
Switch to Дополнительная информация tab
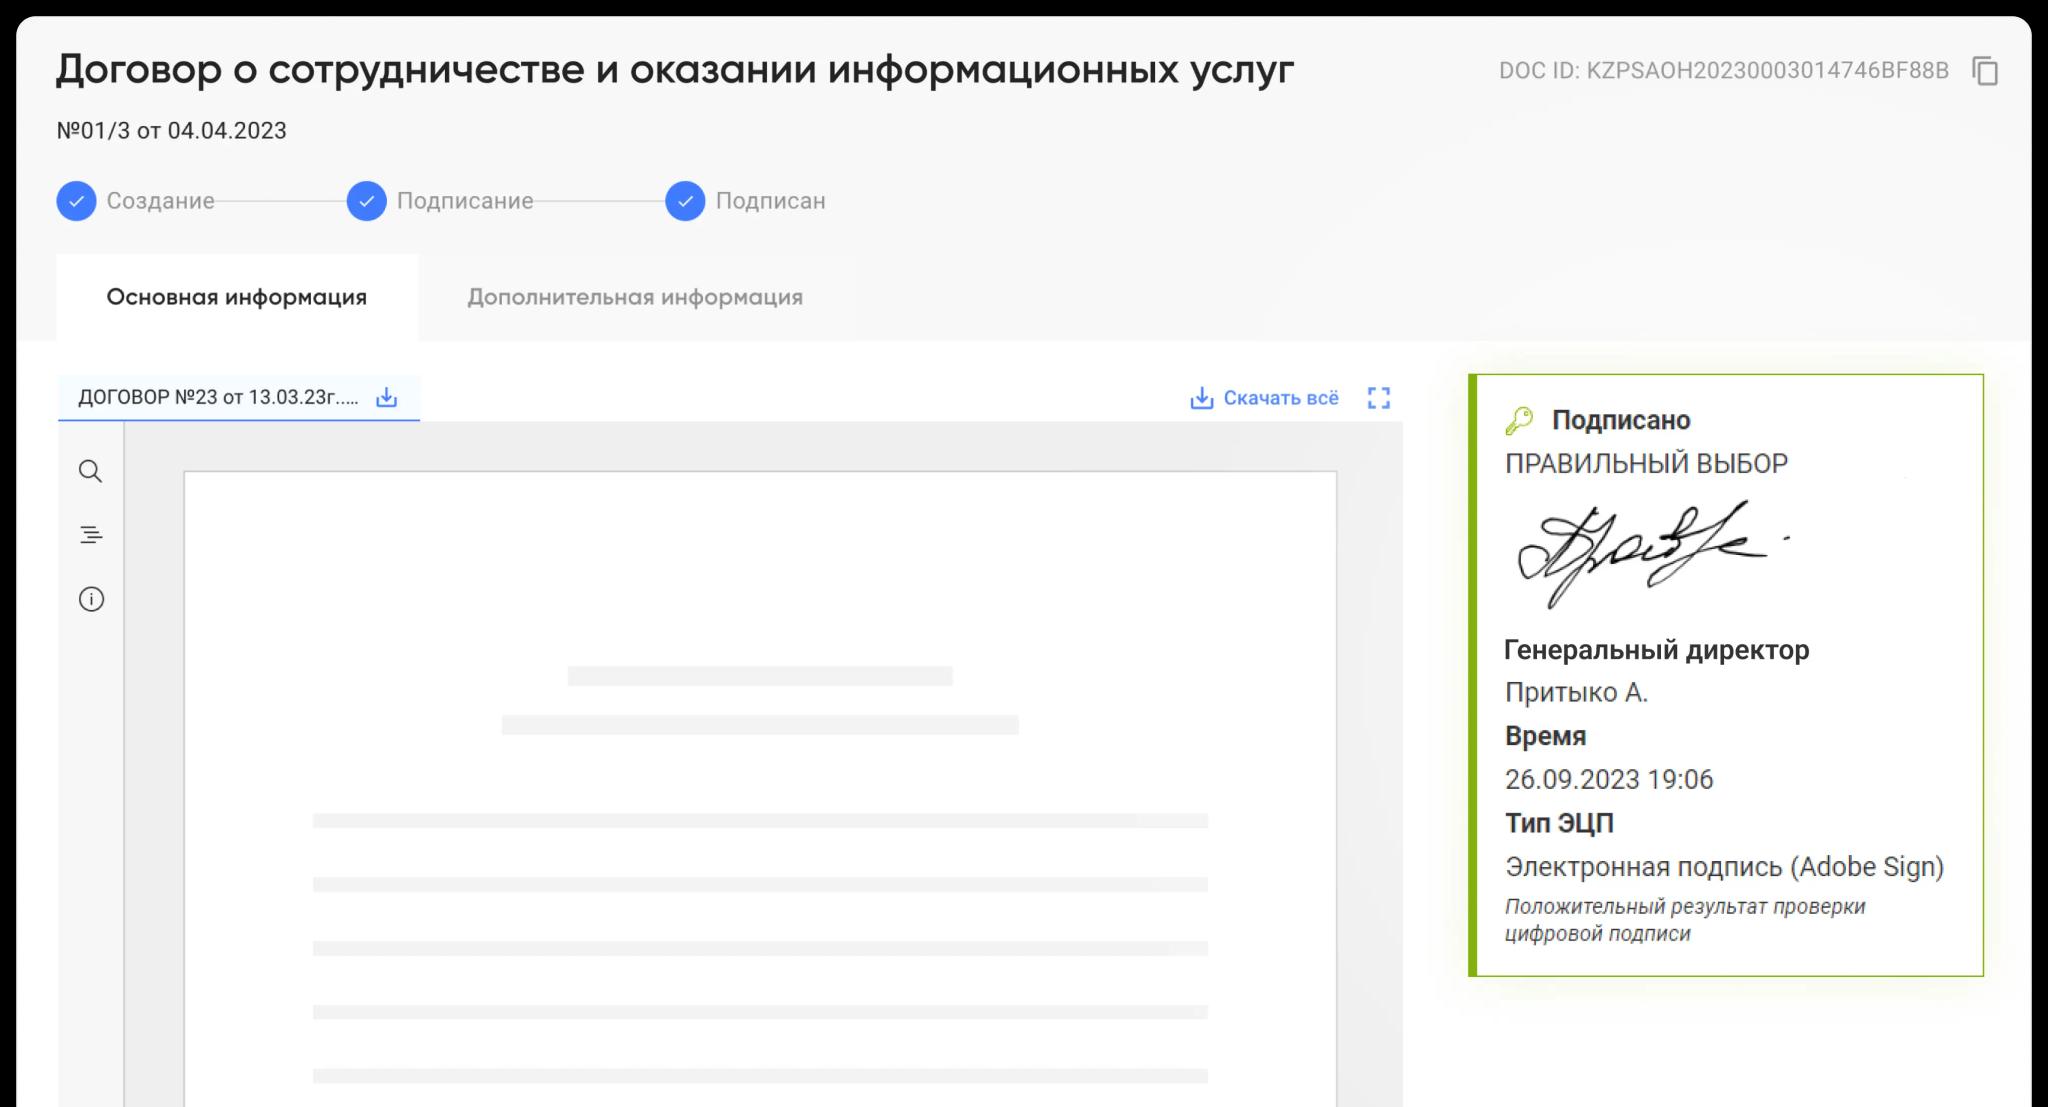[635, 297]
